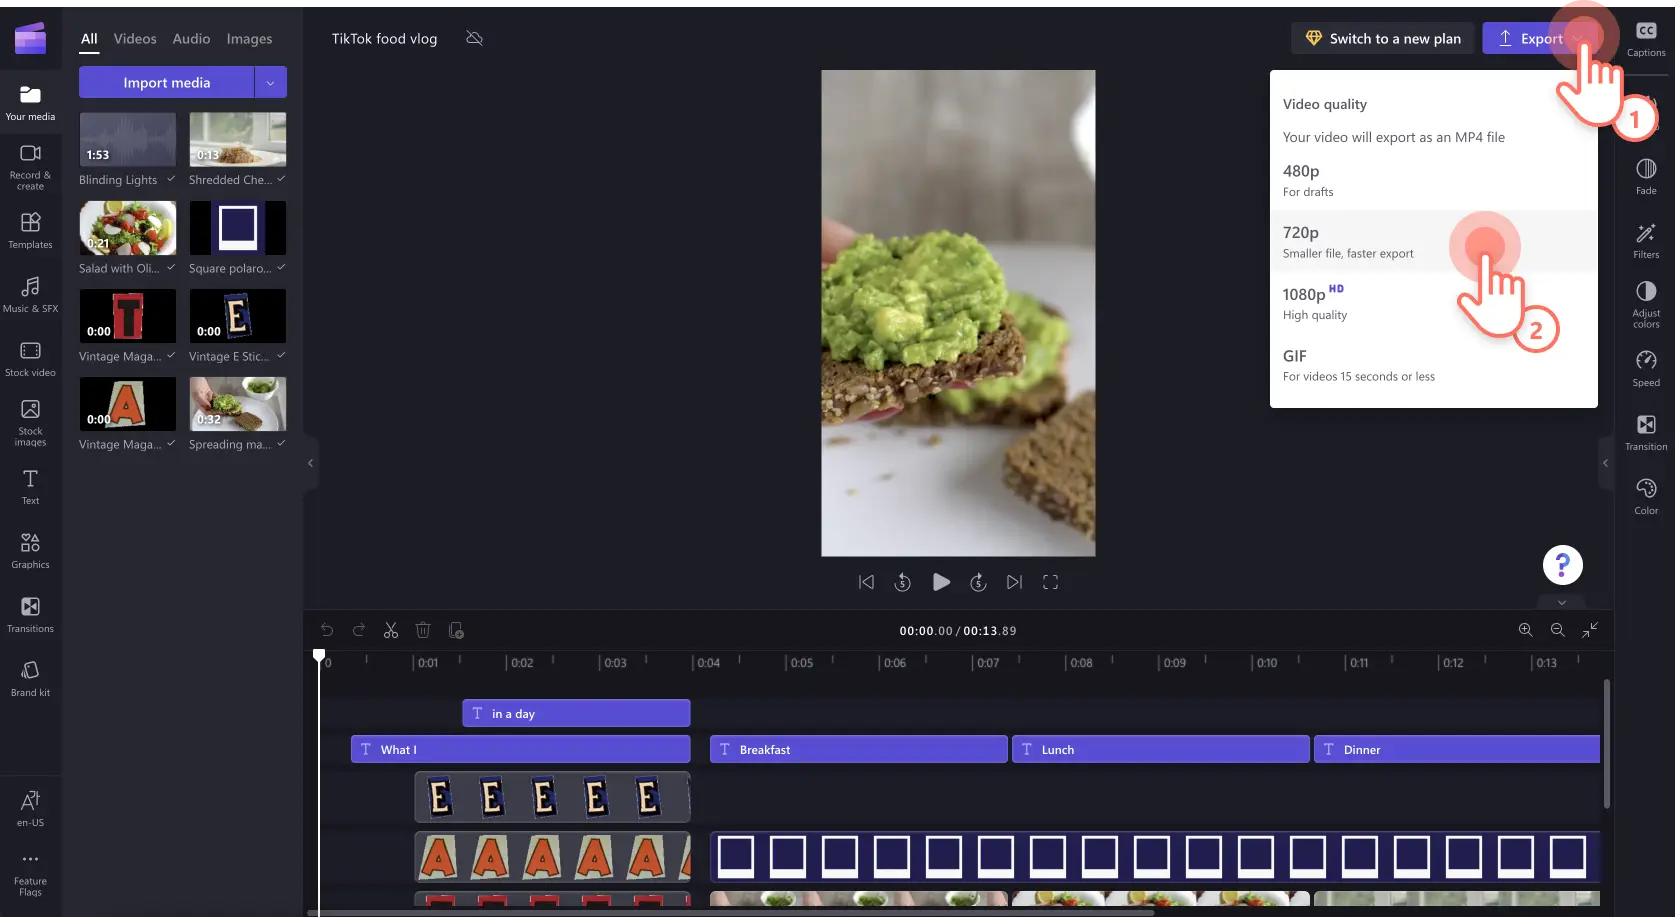Play the video preview
Image resolution: width=1675 pixels, height=917 pixels.
pyautogui.click(x=941, y=582)
